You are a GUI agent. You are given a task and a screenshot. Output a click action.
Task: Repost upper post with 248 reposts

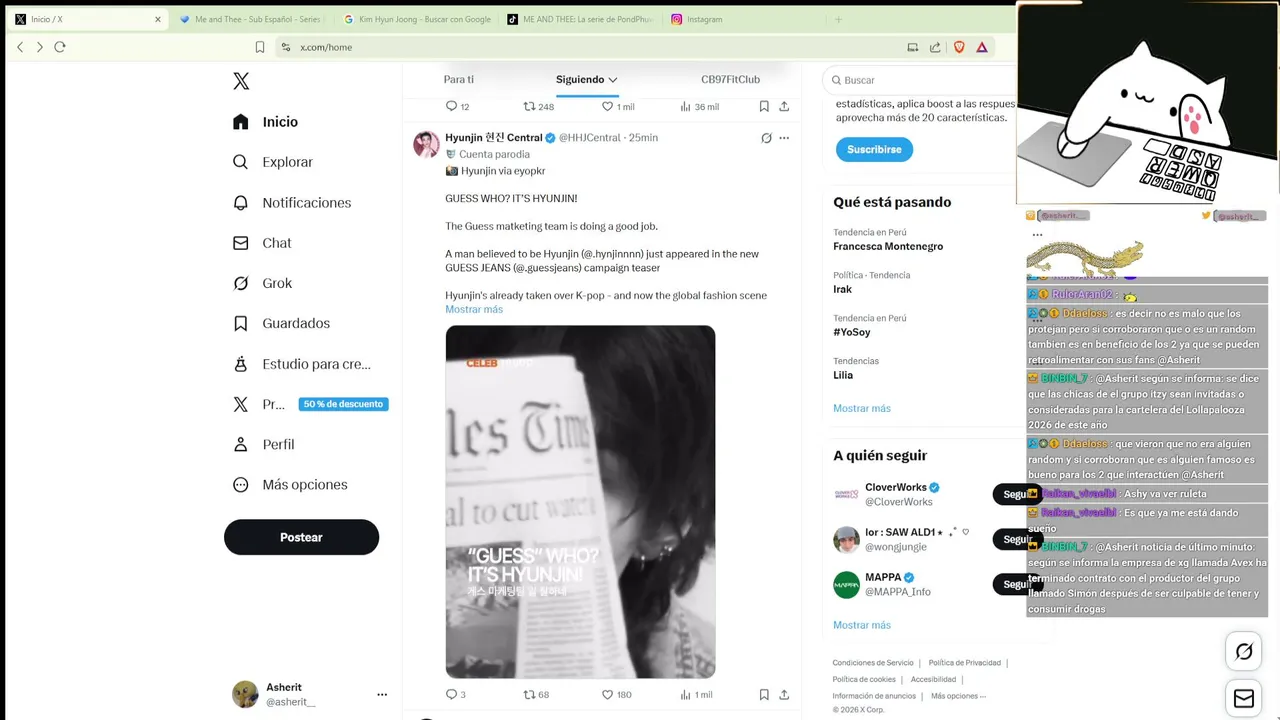[x=539, y=106]
